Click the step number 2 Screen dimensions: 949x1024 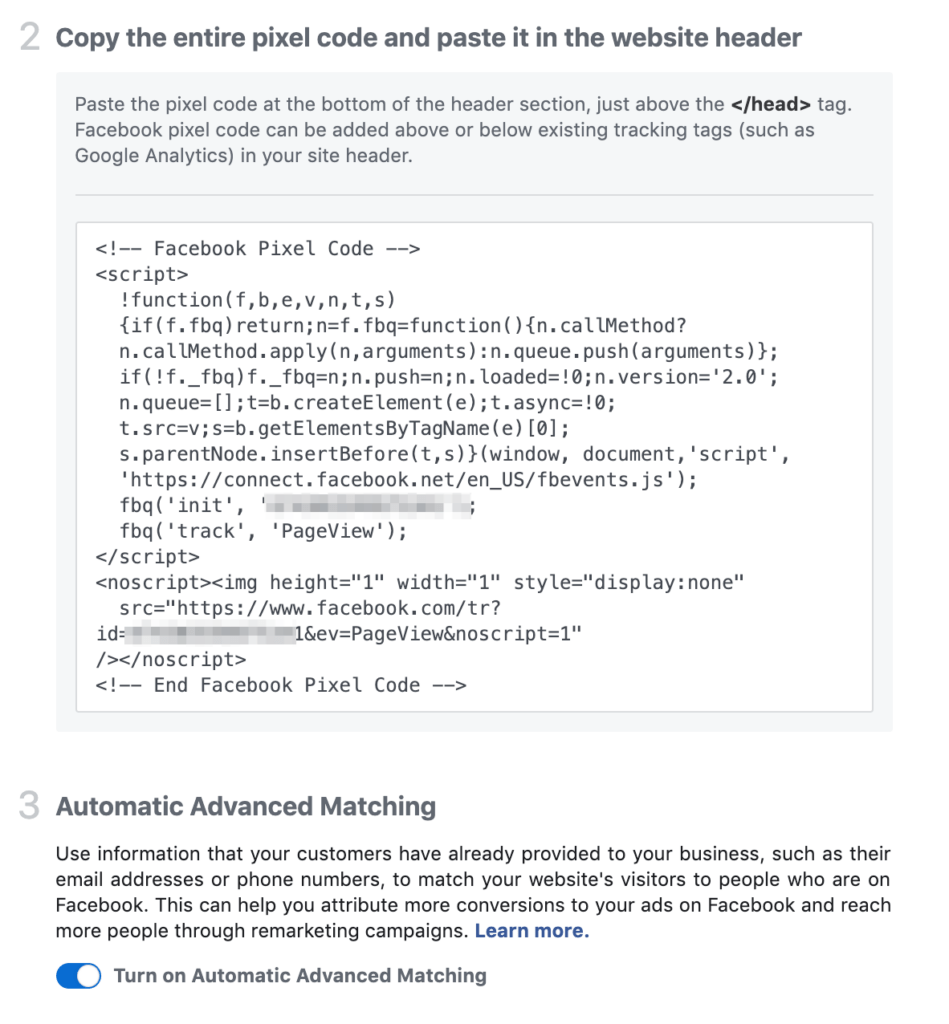tap(30, 40)
